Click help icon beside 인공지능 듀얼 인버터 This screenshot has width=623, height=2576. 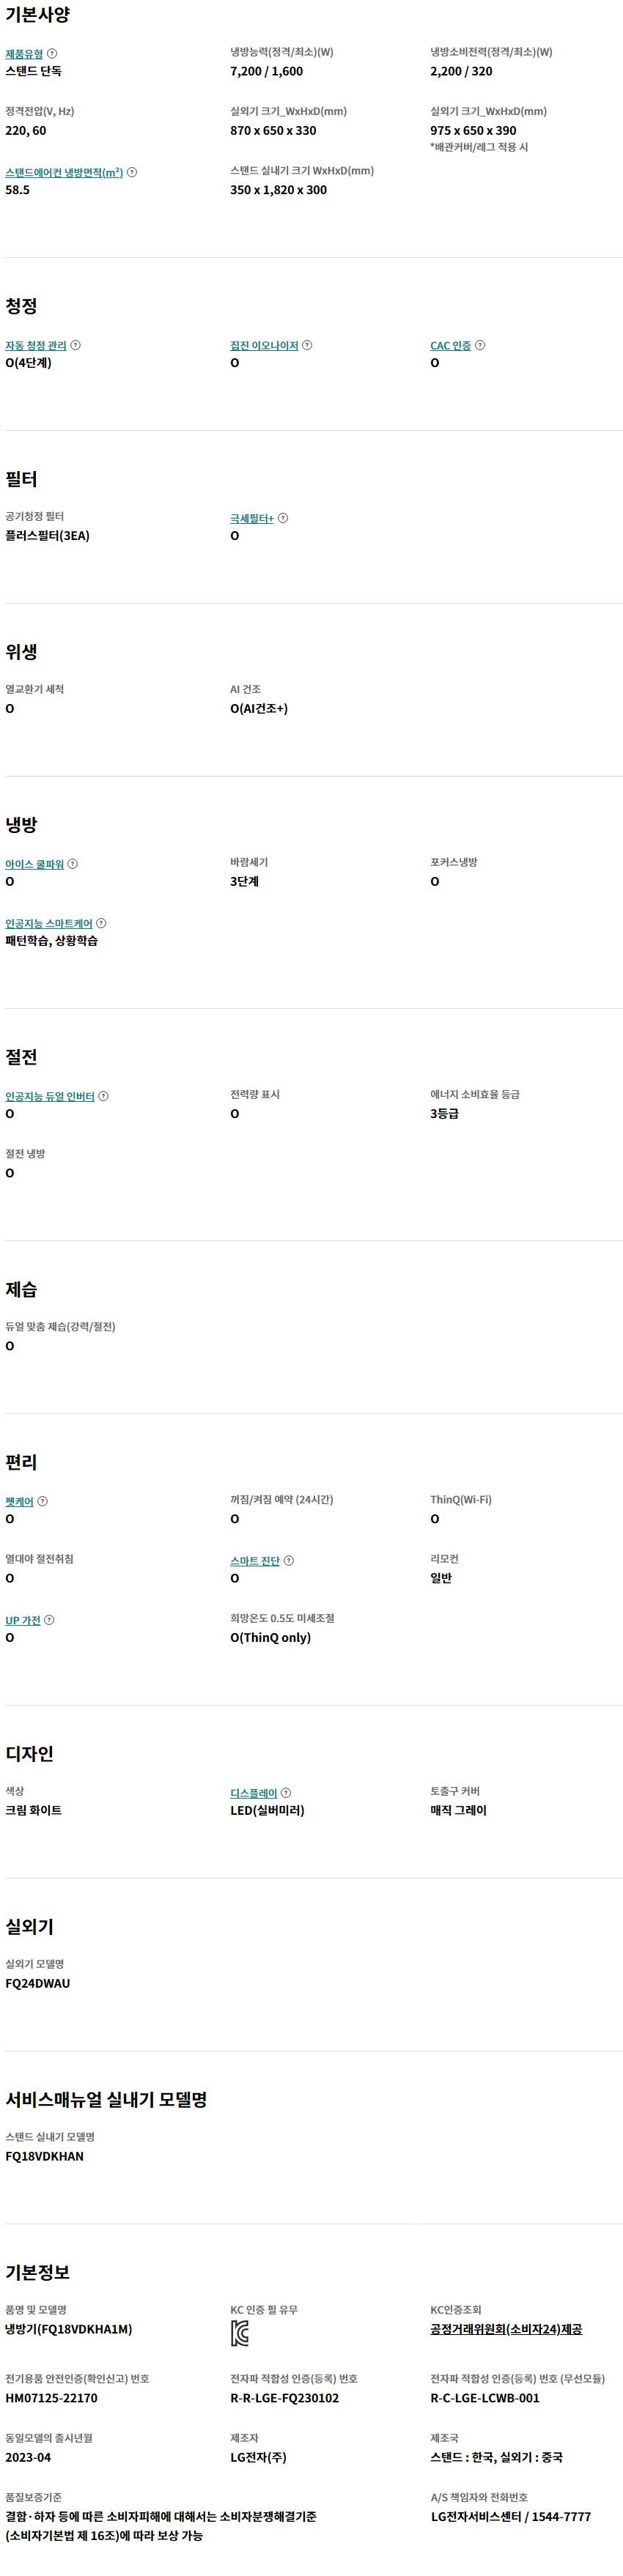pyautogui.click(x=103, y=1096)
